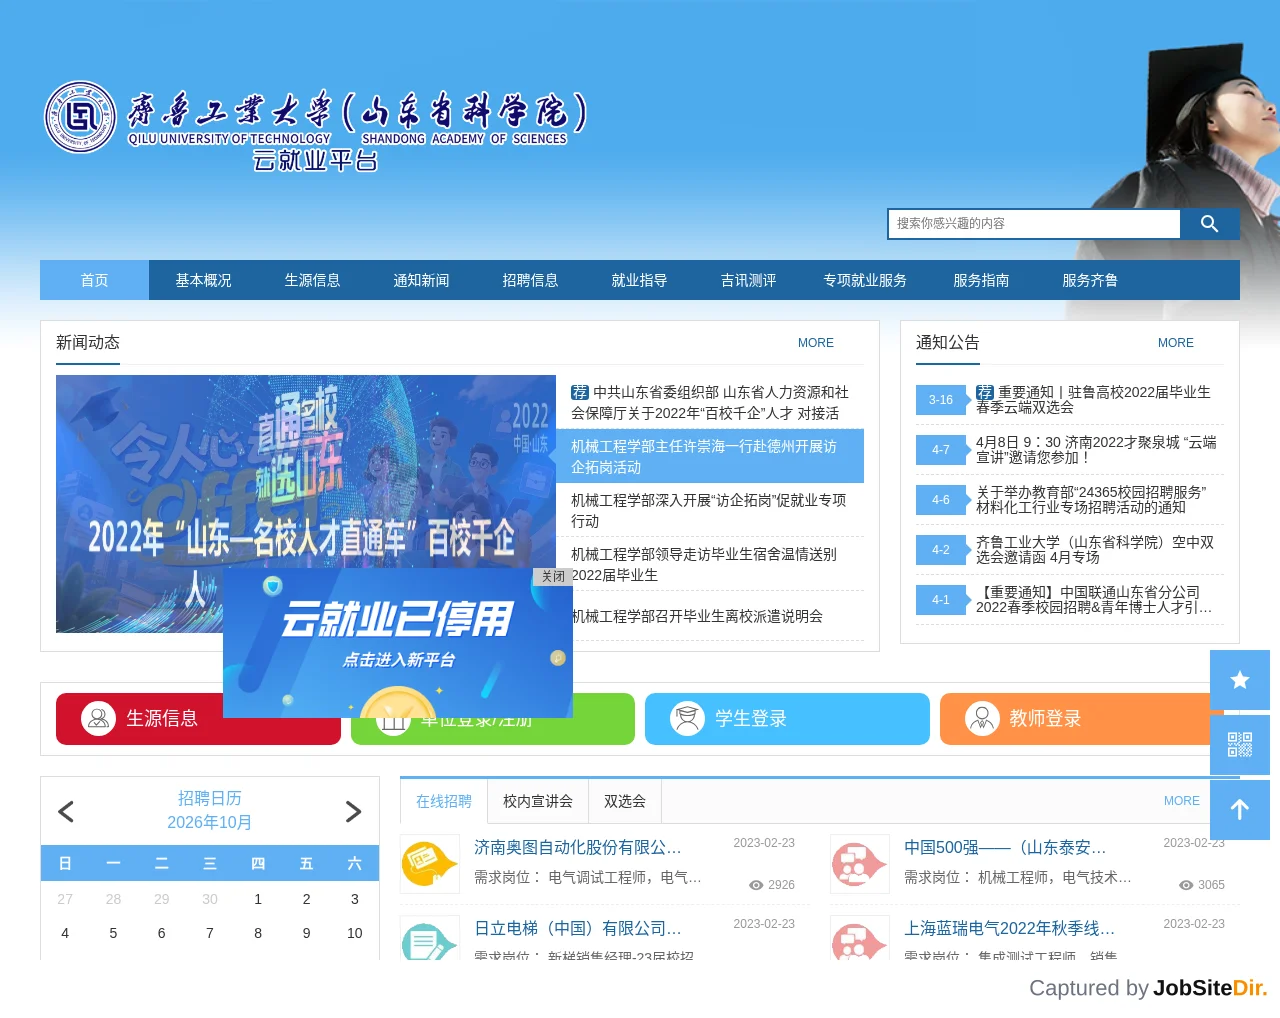Click the student login graduate icon

(x=687, y=718)
